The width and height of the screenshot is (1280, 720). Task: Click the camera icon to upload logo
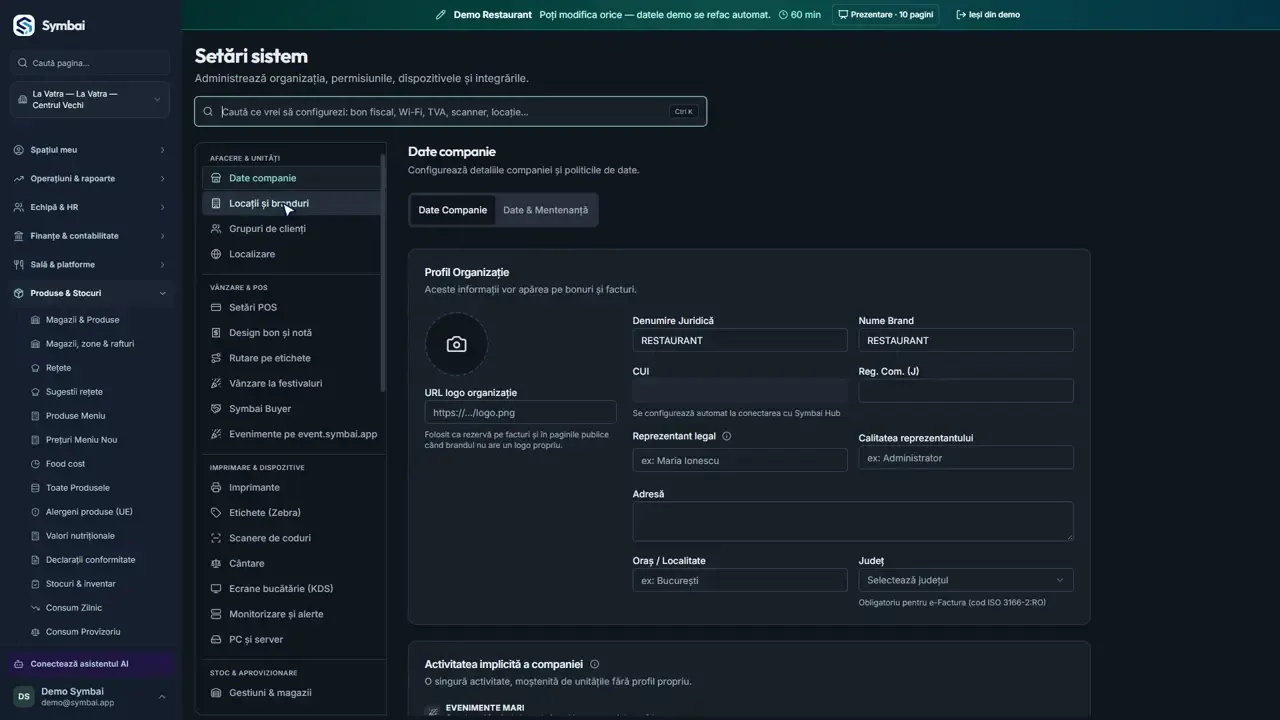pyautogui.click(x=456, y=344)
